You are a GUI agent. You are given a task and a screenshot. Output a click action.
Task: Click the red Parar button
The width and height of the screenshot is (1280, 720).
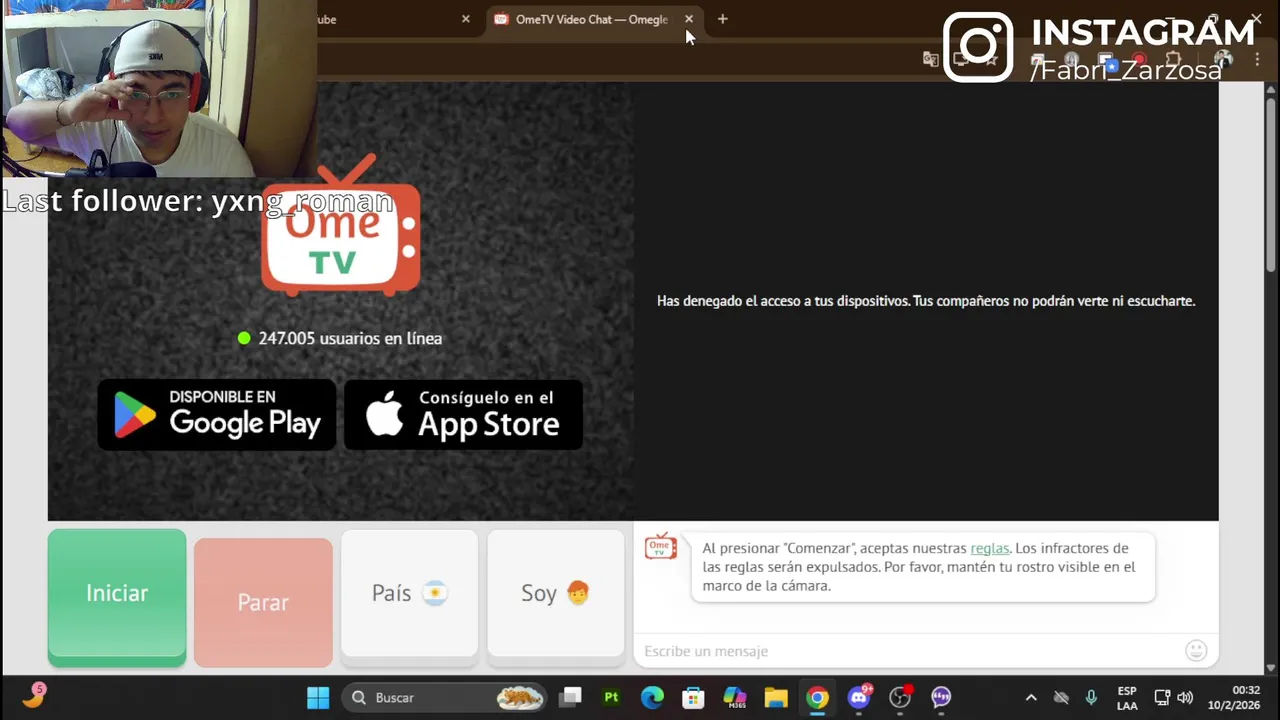pos(263,602)
